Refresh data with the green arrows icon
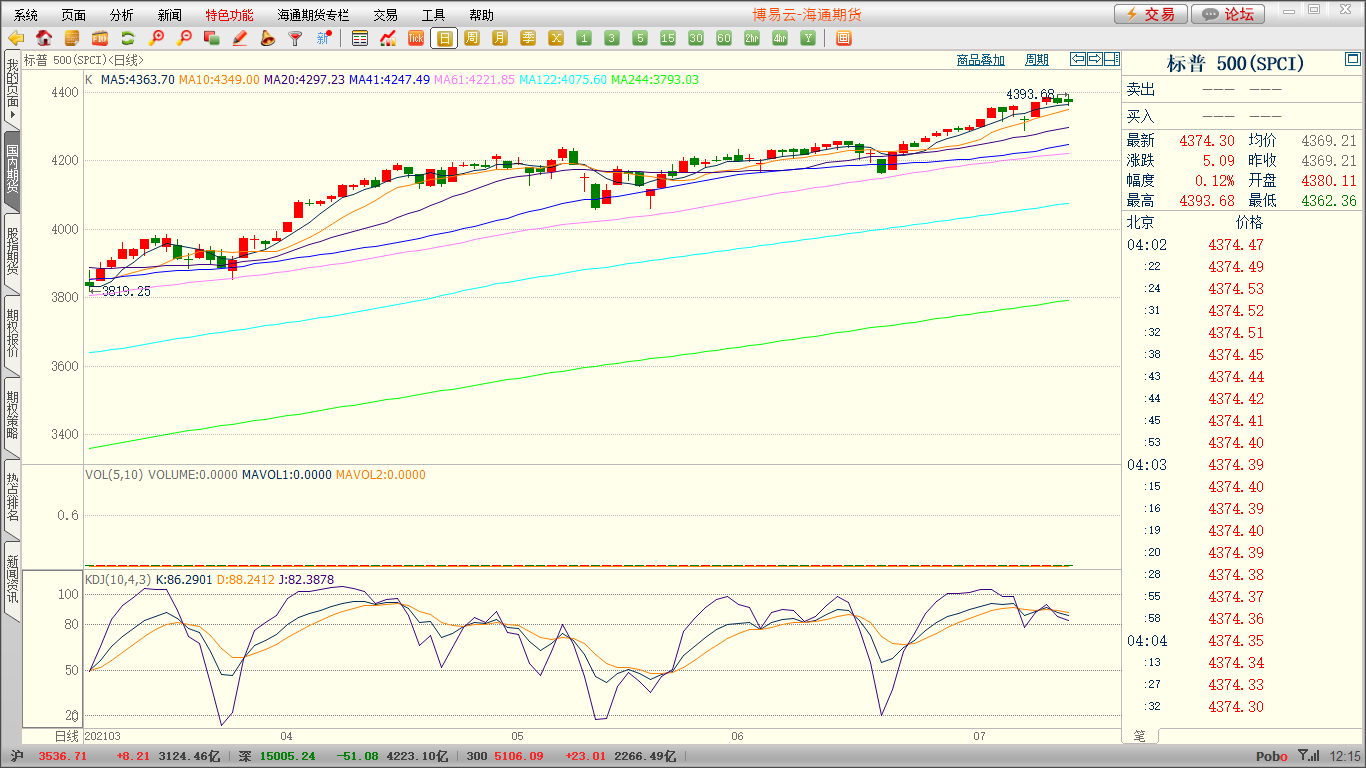Screen dimensions: 1366x768 128,38
